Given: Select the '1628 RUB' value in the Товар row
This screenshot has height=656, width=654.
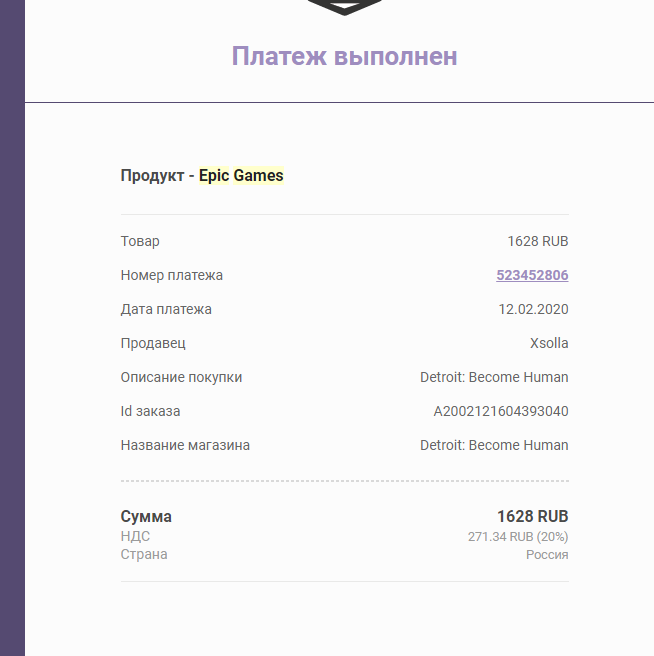Looking at the screenshot, I should pyautogui.click(x=538, y=241).
